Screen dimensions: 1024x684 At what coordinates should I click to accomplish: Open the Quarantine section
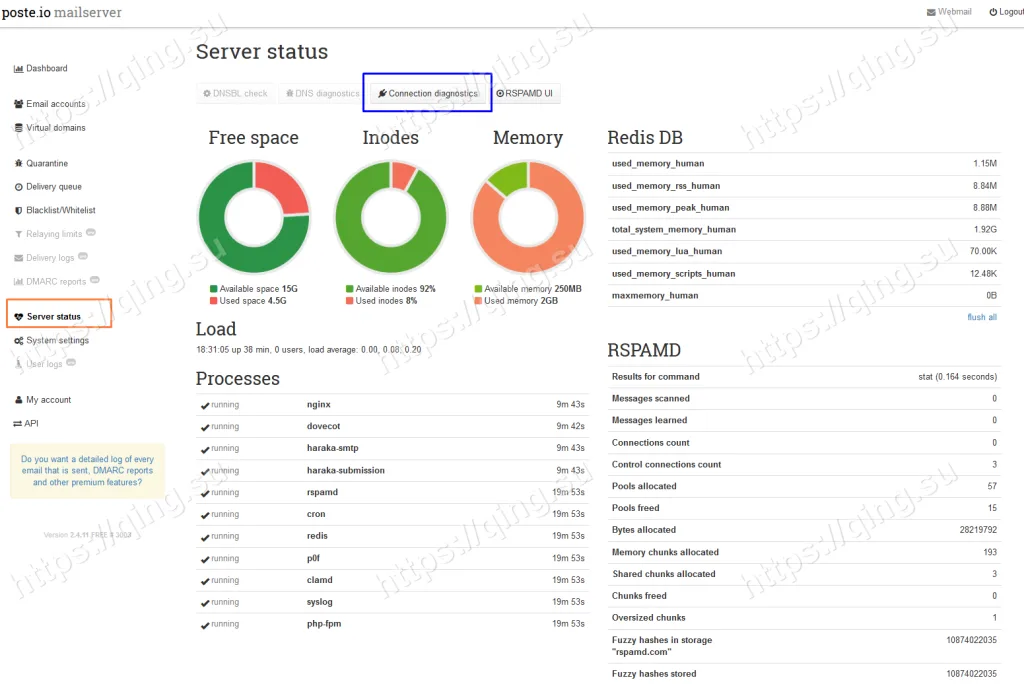coord(40,163)
